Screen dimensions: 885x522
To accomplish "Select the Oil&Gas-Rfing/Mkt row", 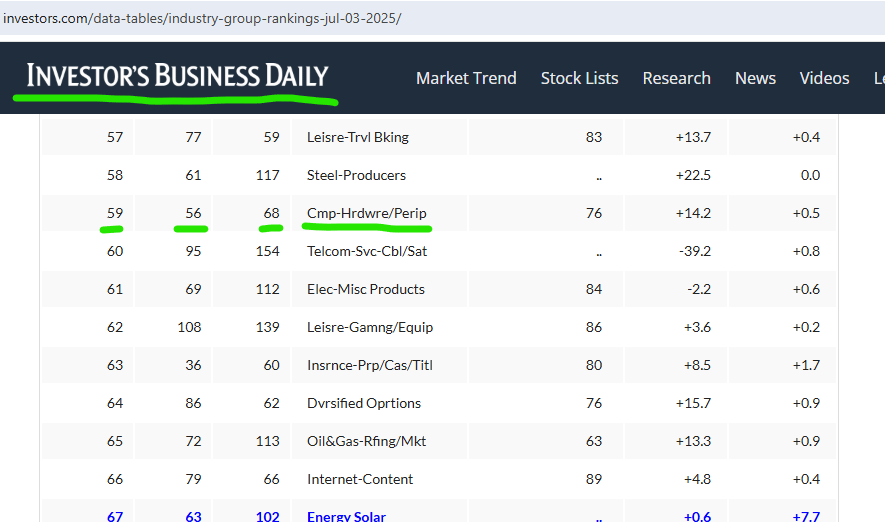I will pos(439,441).
